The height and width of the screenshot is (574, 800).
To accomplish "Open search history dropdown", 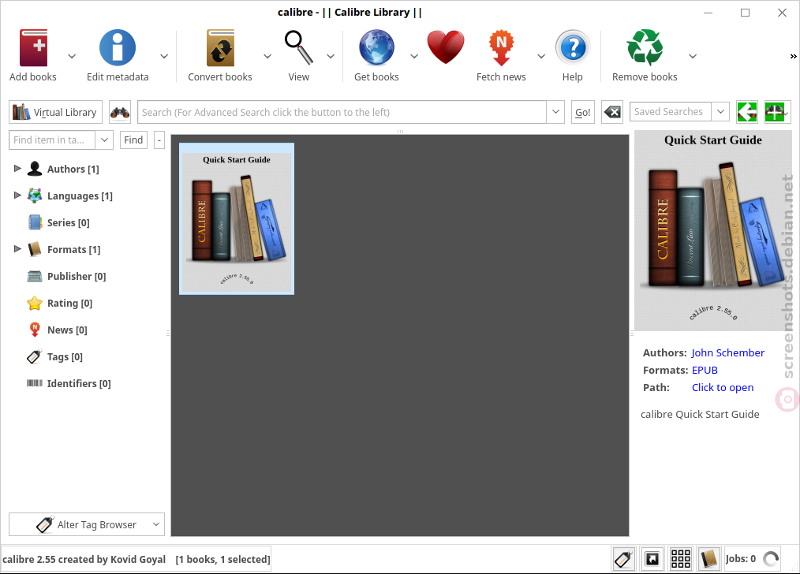I will (556, 112).
